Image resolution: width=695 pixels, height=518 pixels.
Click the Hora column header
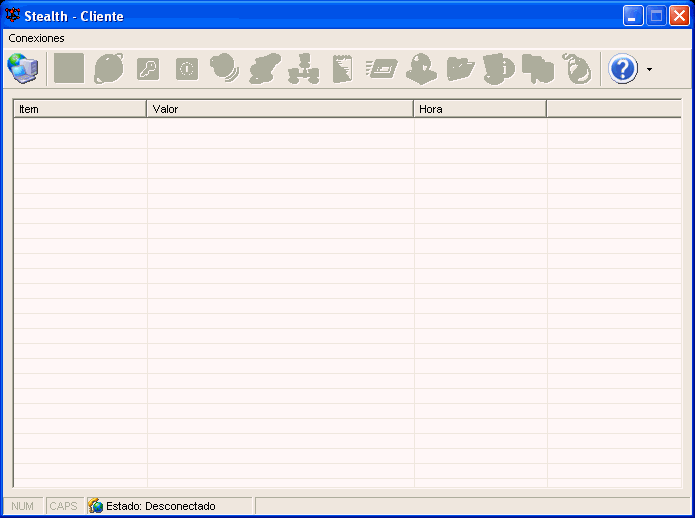coord(480,109)
